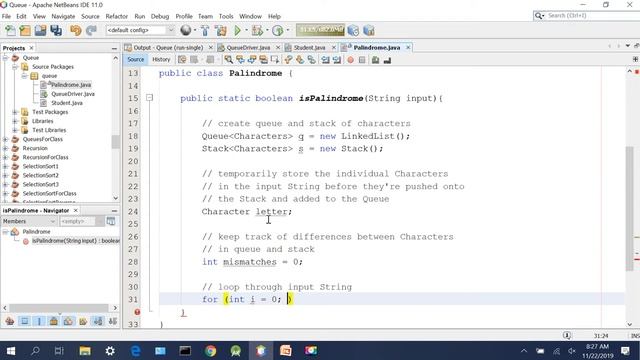Open the Members dropdown in Navigator
The width and height of the screenshot is (640, 360).
coord(29,221)
